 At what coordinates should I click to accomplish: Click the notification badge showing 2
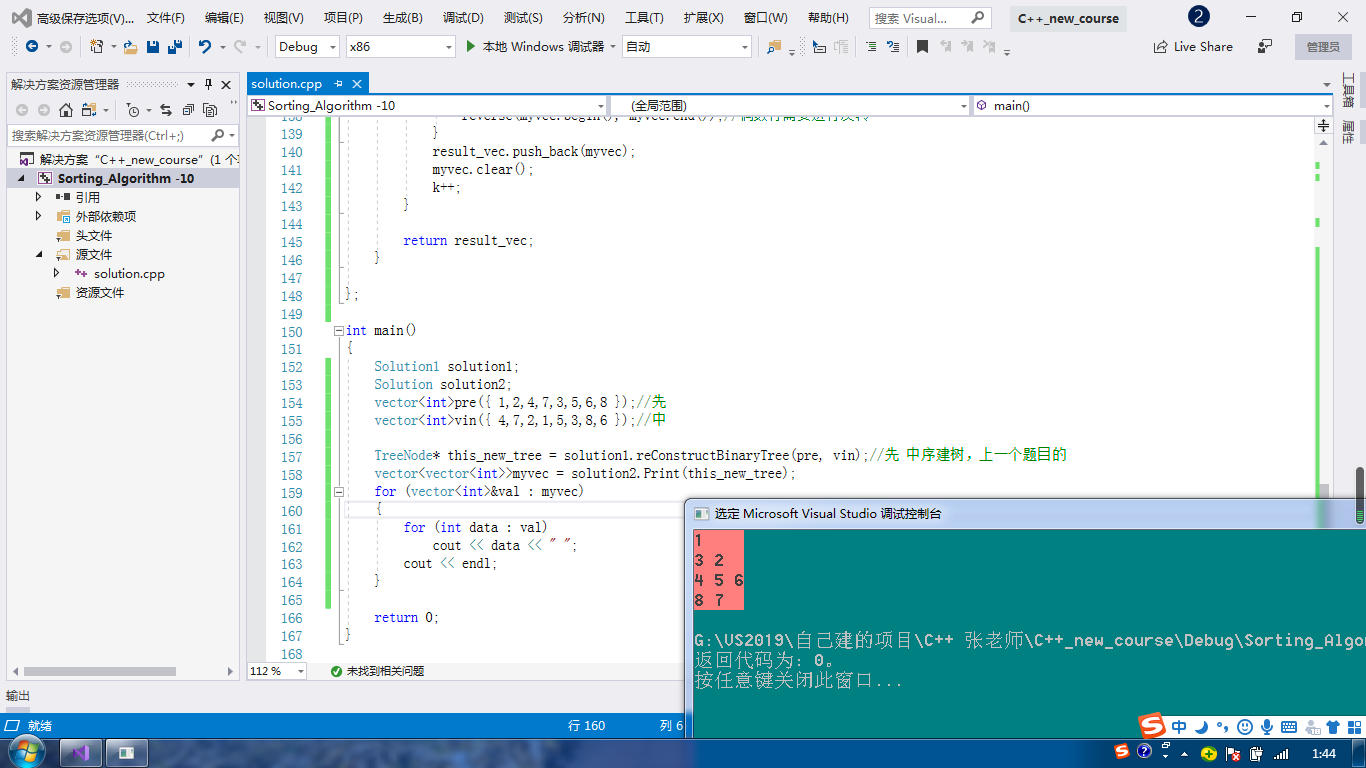click(1198, 17)
